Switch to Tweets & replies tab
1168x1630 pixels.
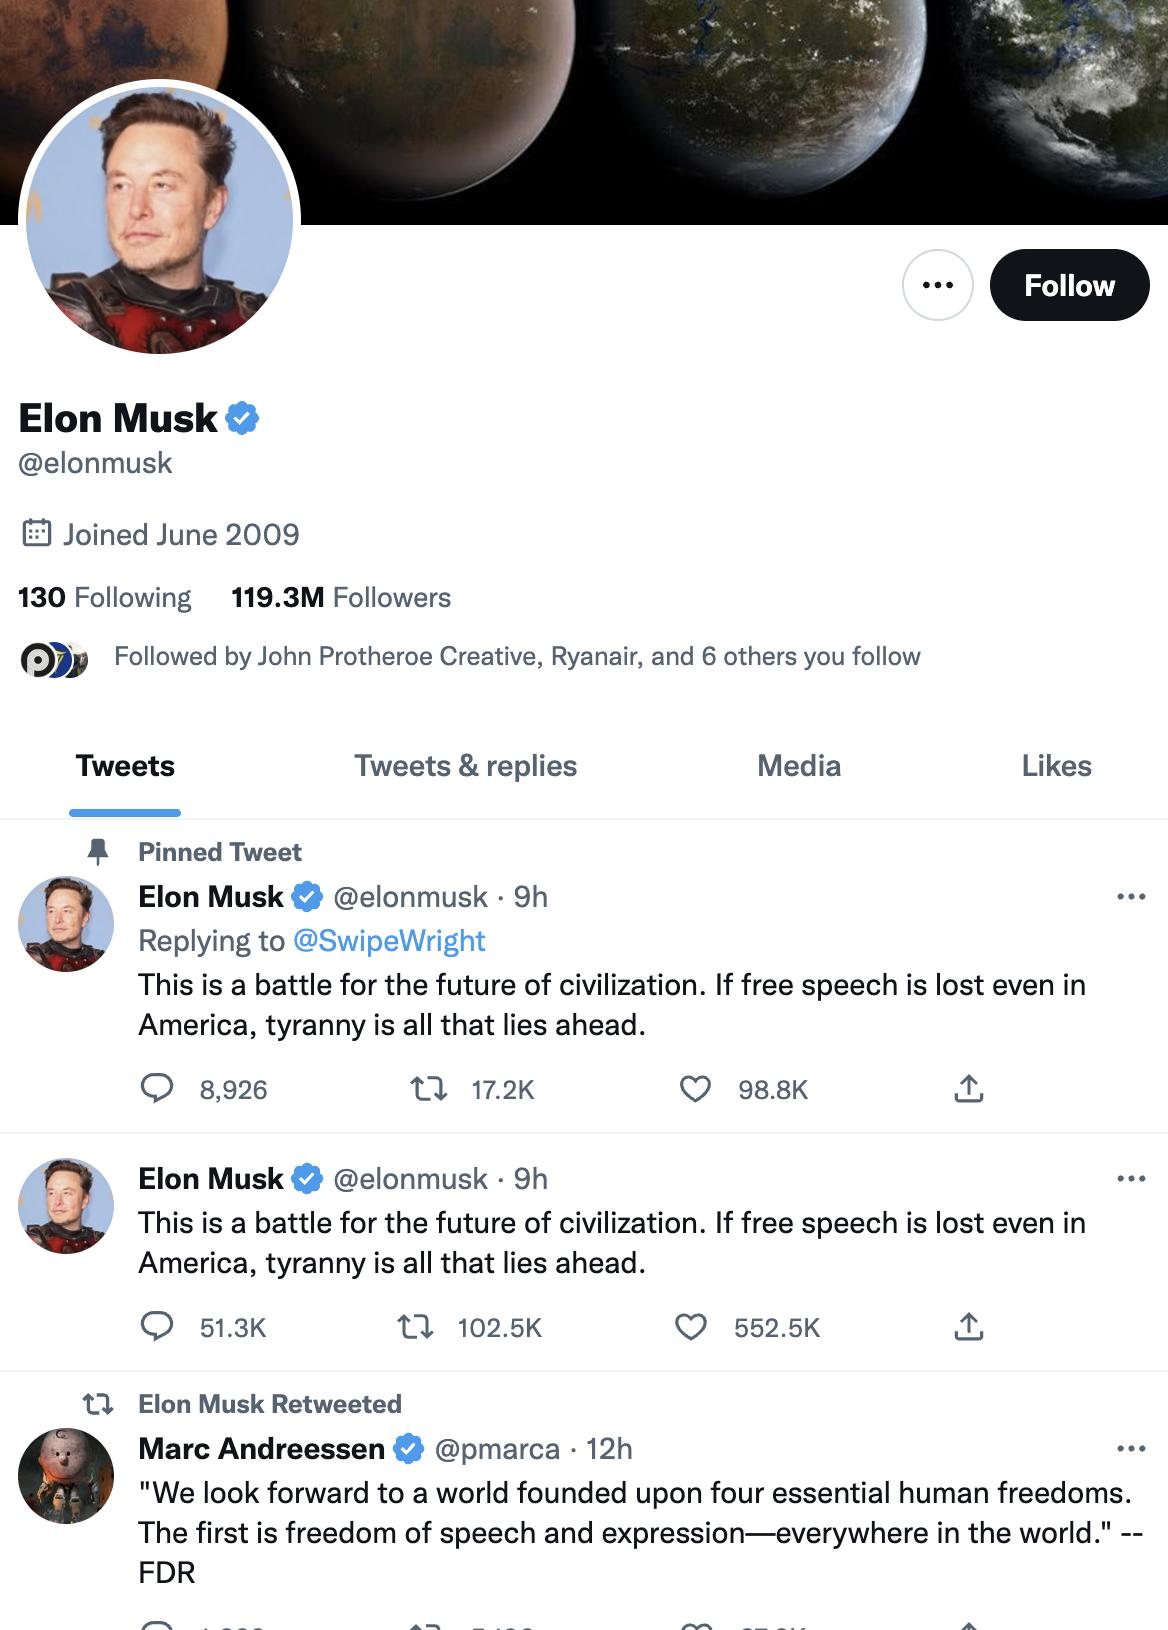coord(465,766)
